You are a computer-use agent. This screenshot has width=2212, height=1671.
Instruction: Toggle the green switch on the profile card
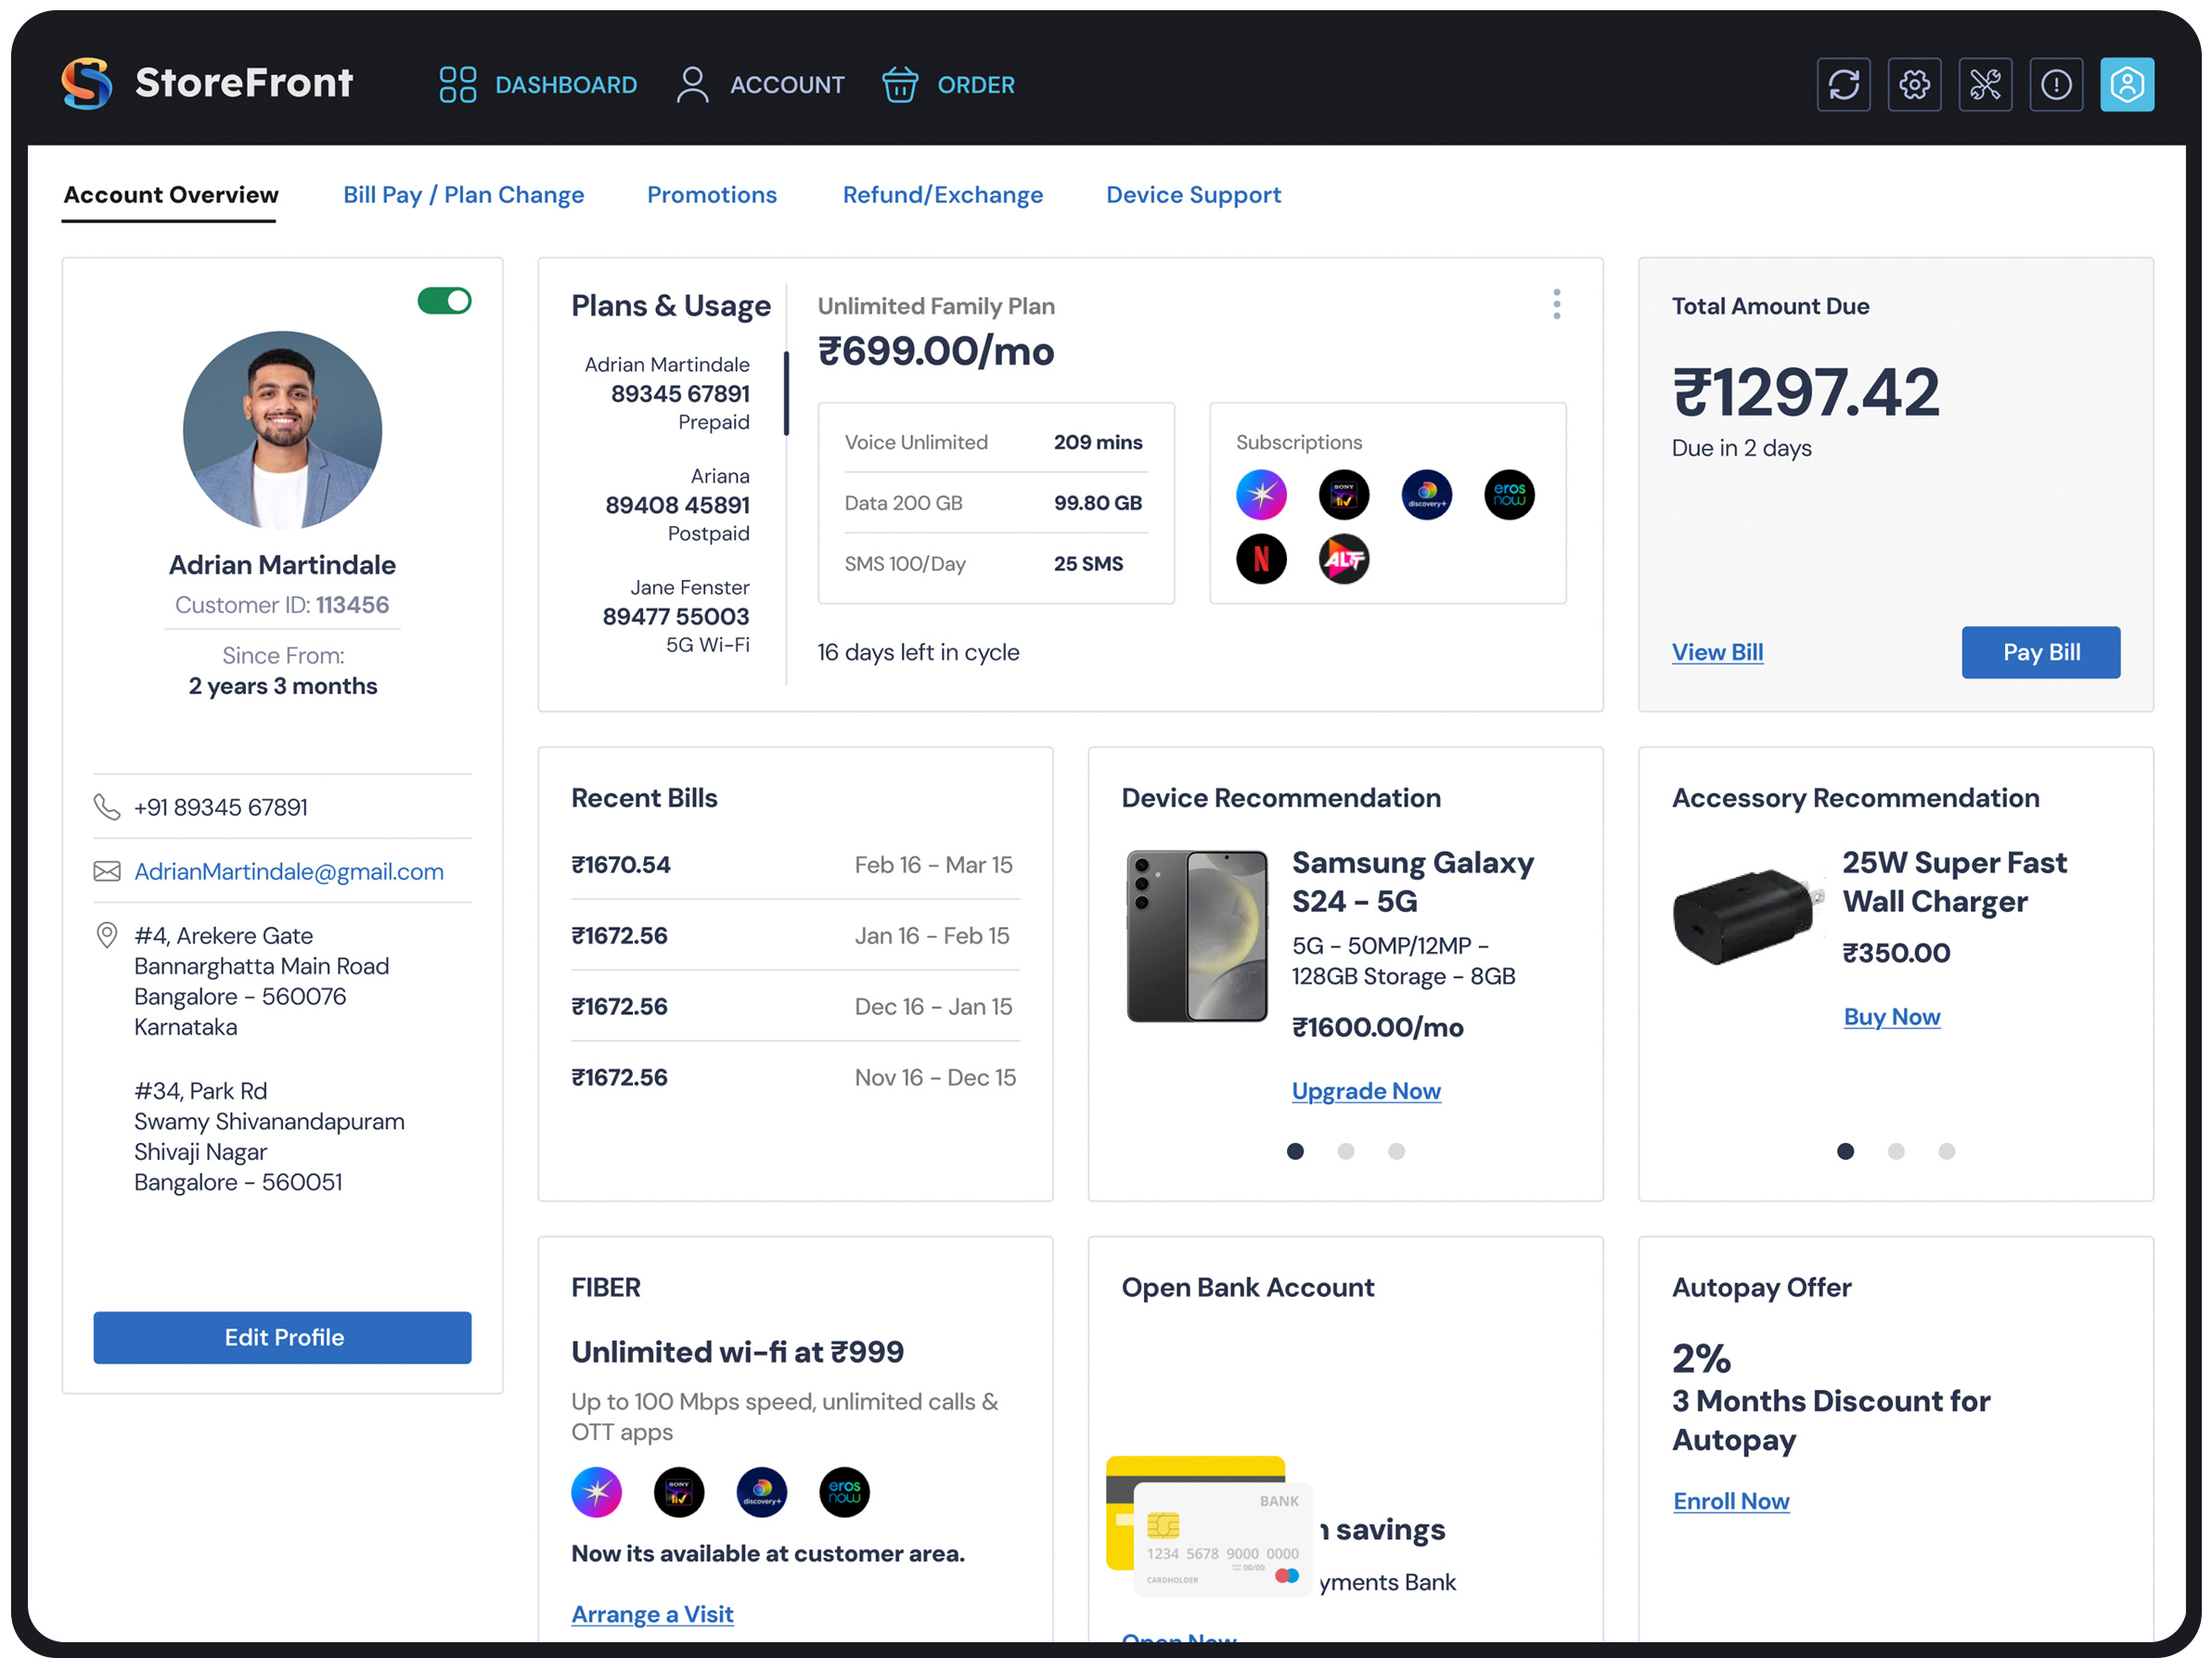(x=444, y=300)
